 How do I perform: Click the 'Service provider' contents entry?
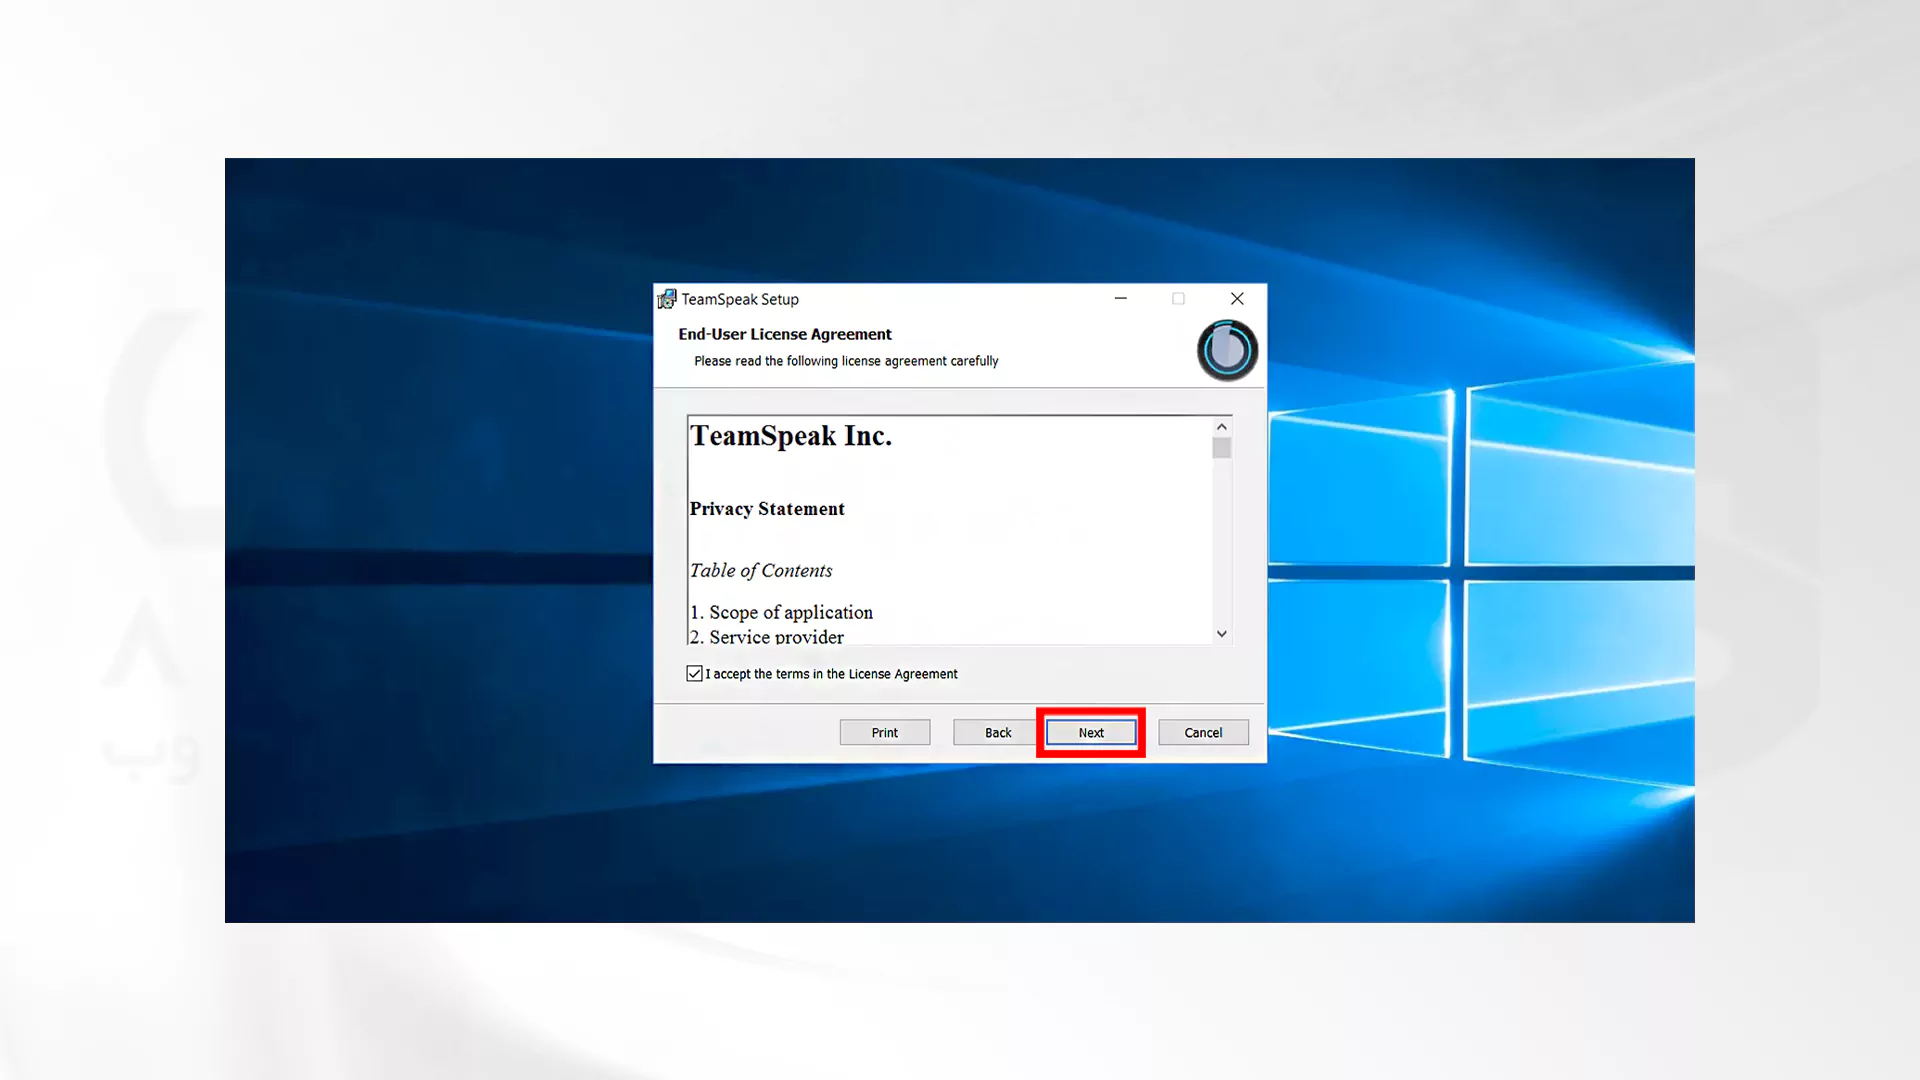776,636
